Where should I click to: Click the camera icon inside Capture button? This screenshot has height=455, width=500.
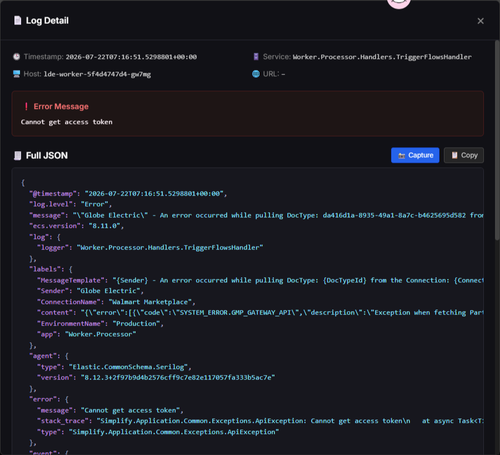401,156
